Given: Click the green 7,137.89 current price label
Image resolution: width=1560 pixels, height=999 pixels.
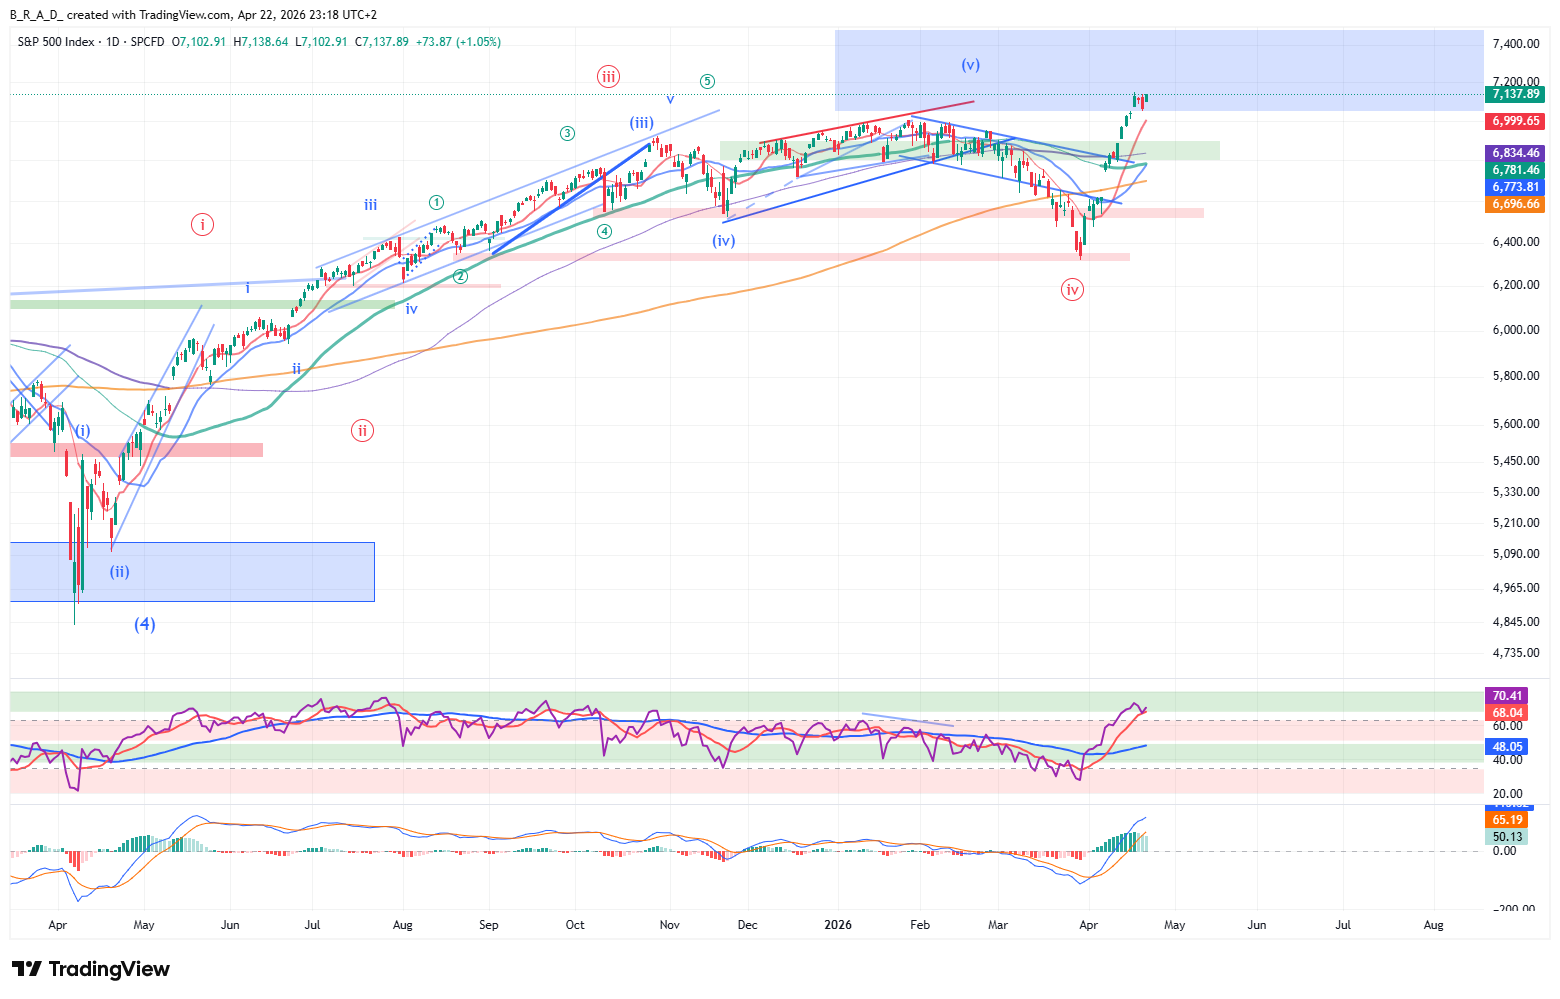Looking at the screenshot, I should (x=1515, y=94).
